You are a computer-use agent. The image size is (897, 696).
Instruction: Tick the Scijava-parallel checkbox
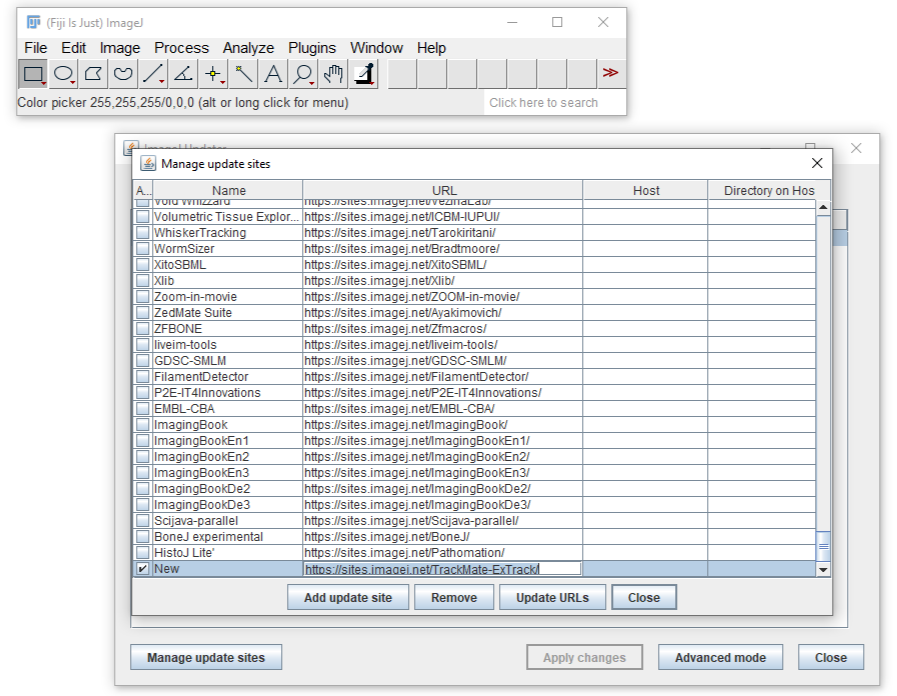142,521
